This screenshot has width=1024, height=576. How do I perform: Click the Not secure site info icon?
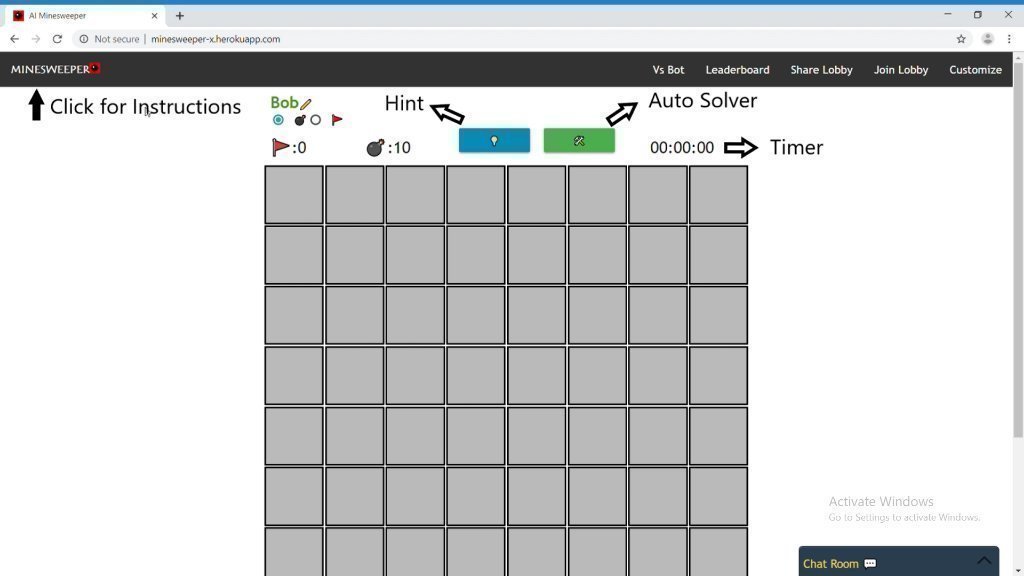(84, 39)
